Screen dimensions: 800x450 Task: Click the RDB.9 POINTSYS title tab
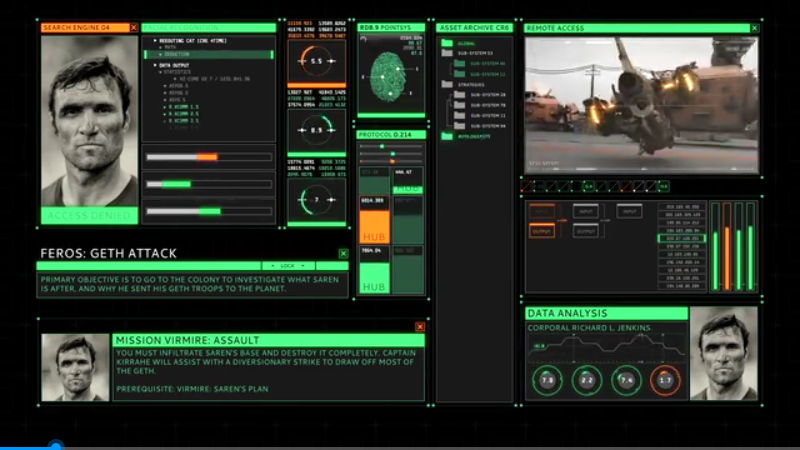pos(391,28)
